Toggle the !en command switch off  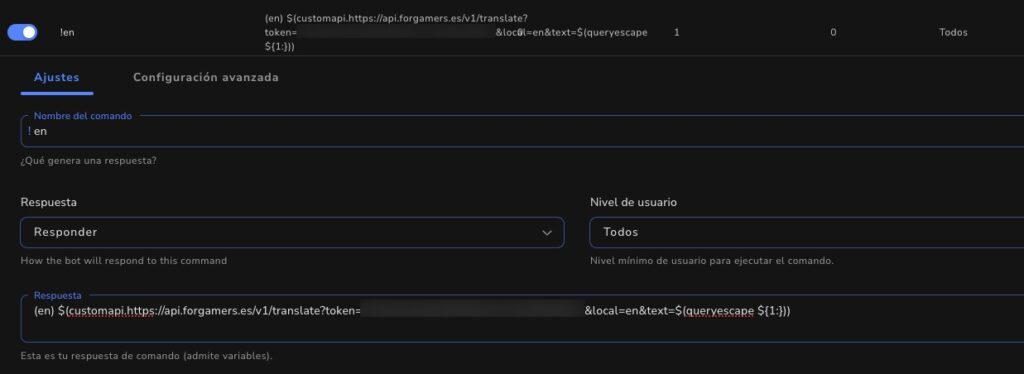[x=22, y=32]
